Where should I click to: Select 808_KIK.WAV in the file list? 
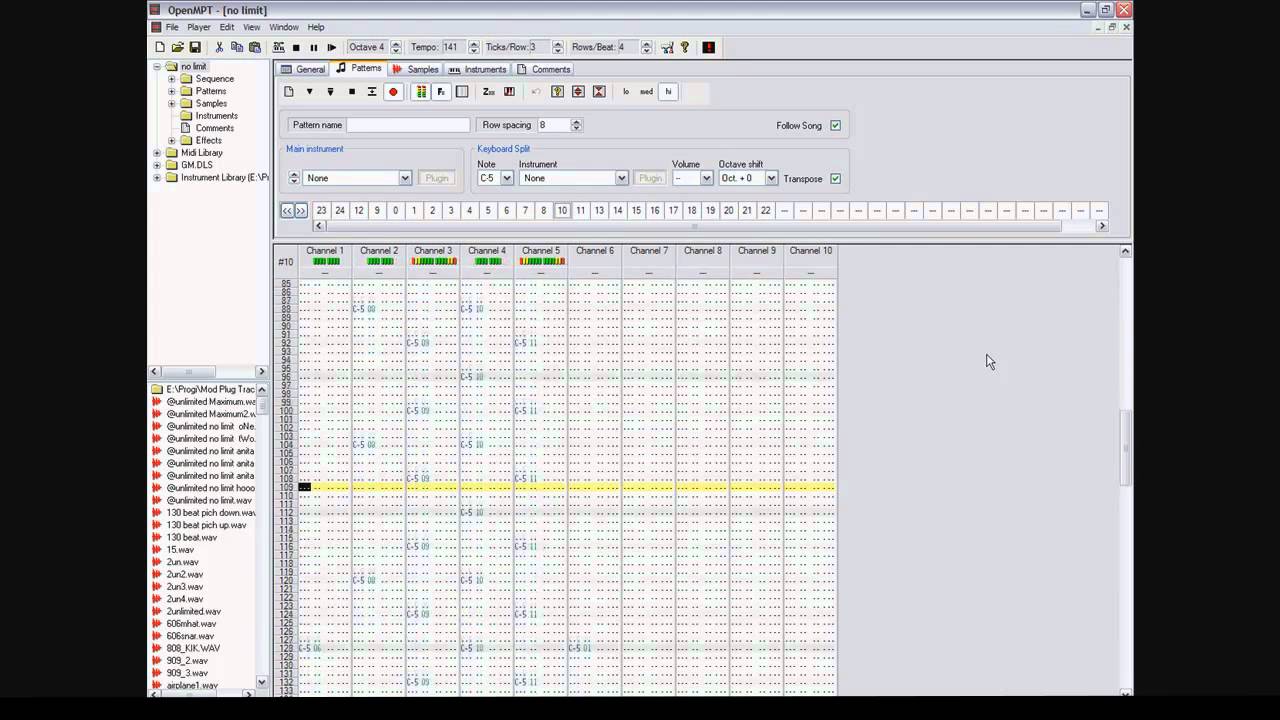(193, 648)
